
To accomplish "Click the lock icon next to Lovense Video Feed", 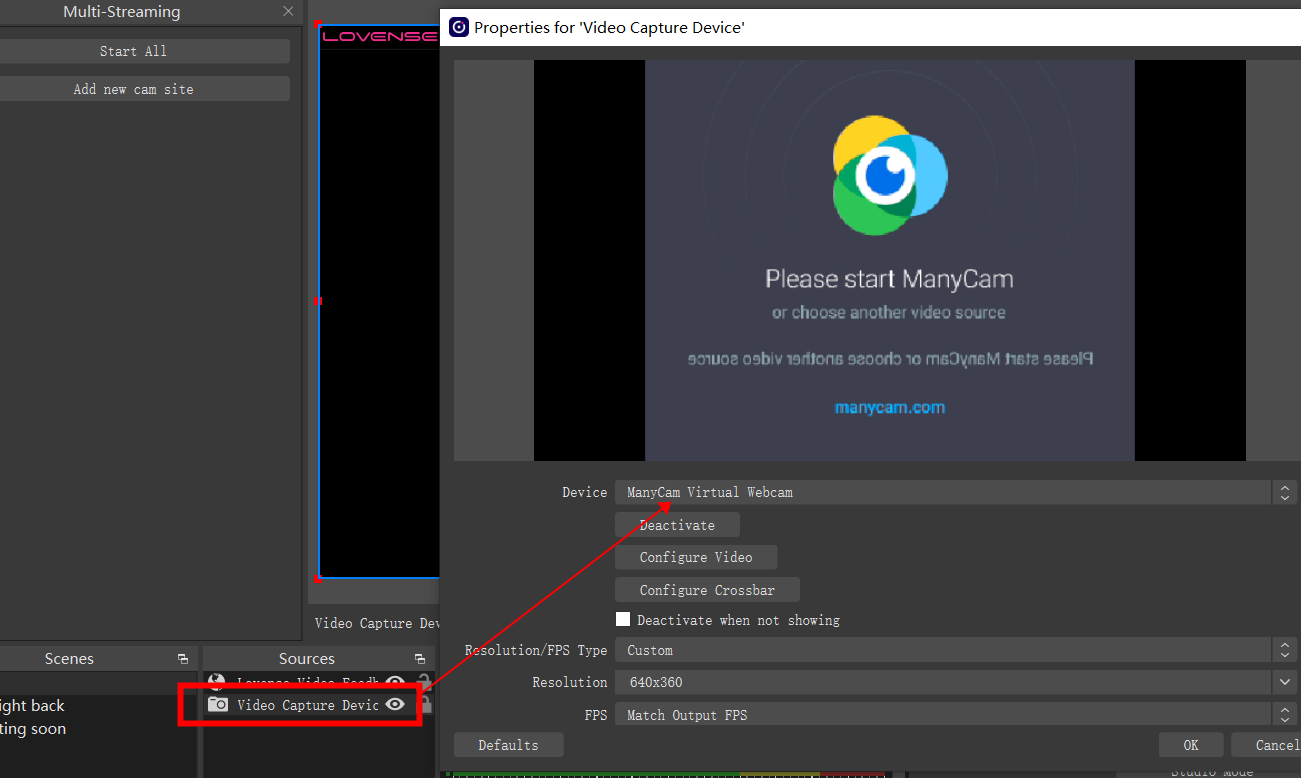I will [425, 681].
